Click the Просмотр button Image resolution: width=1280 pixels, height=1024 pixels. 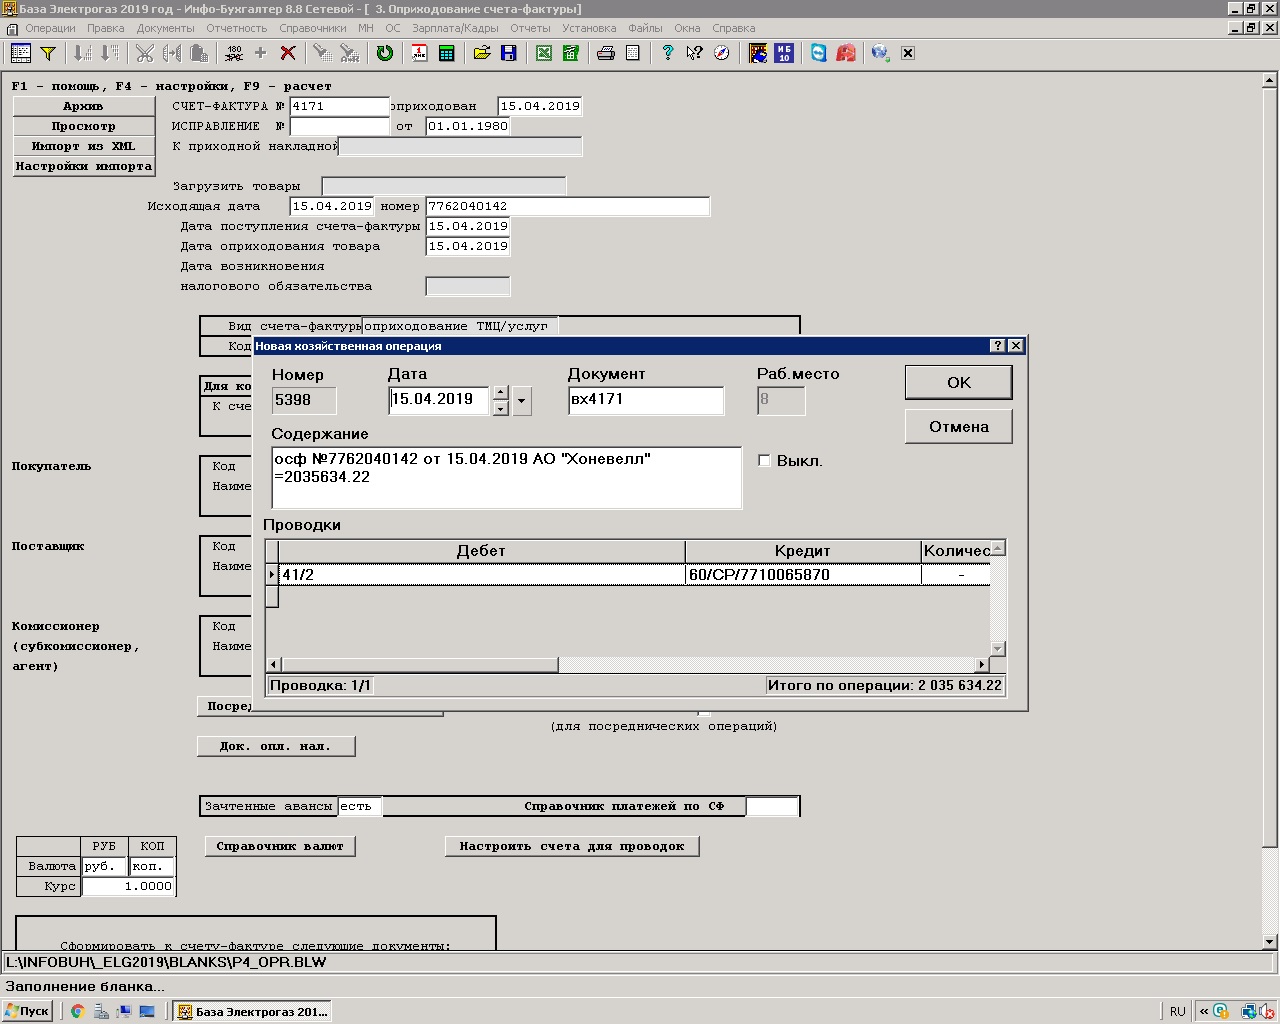pos(83,126)
